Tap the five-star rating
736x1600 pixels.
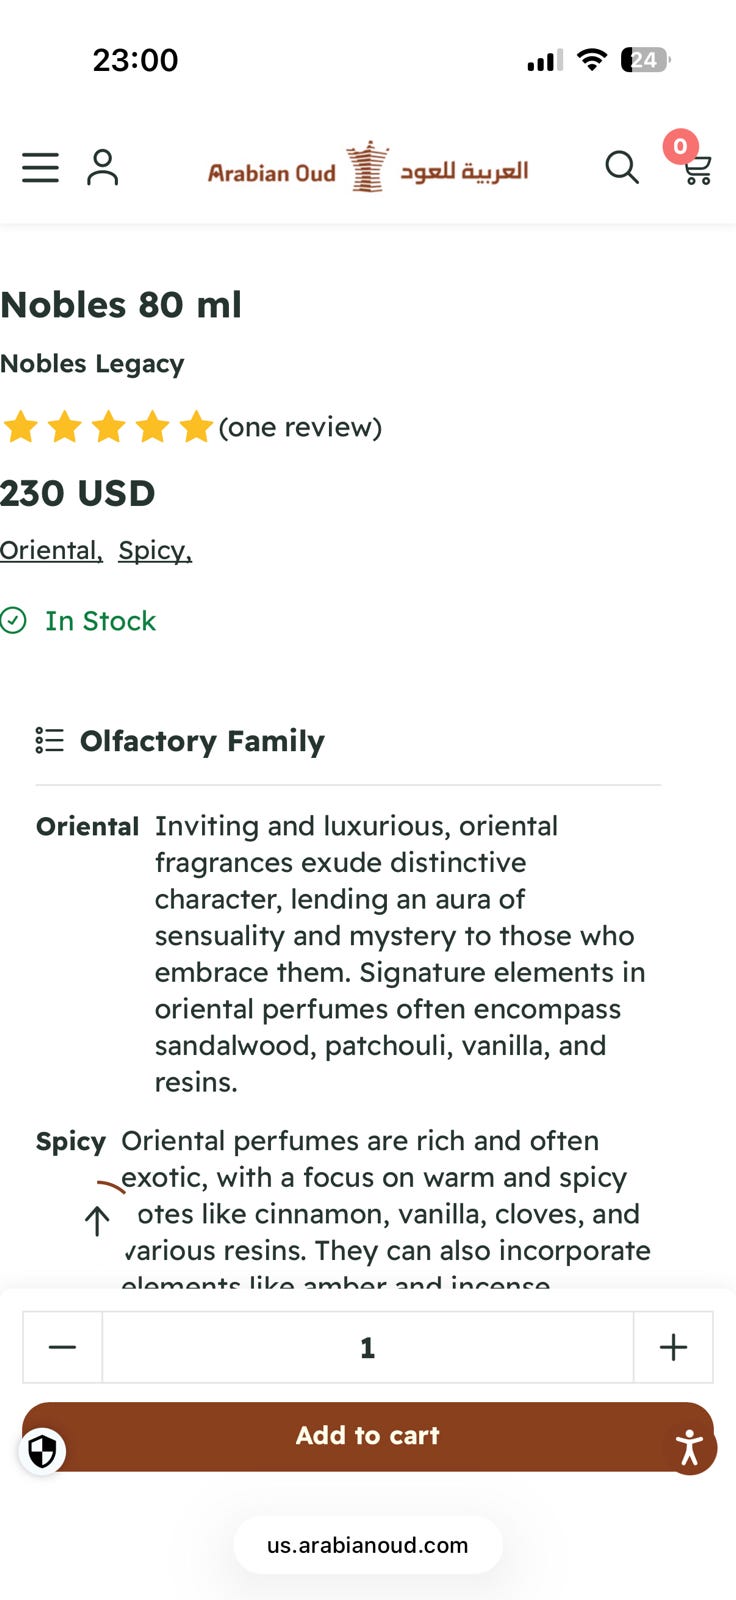click(108, 427)
